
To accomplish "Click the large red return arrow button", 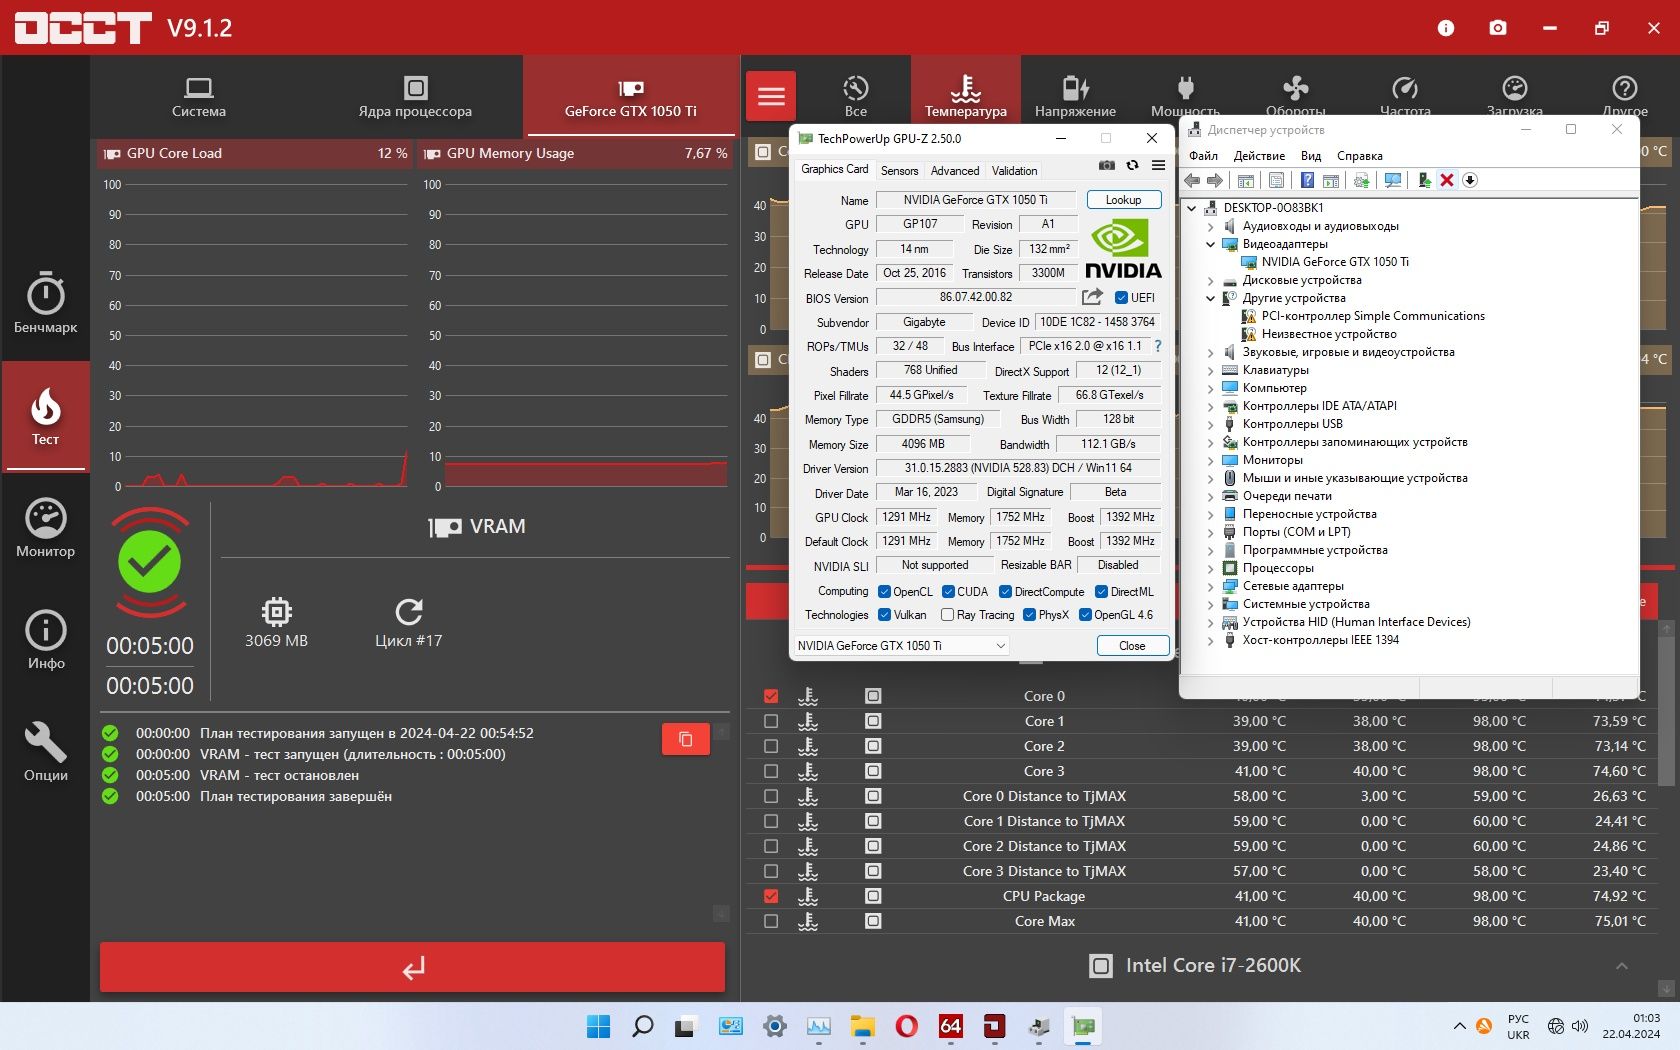I will (412, 967).
